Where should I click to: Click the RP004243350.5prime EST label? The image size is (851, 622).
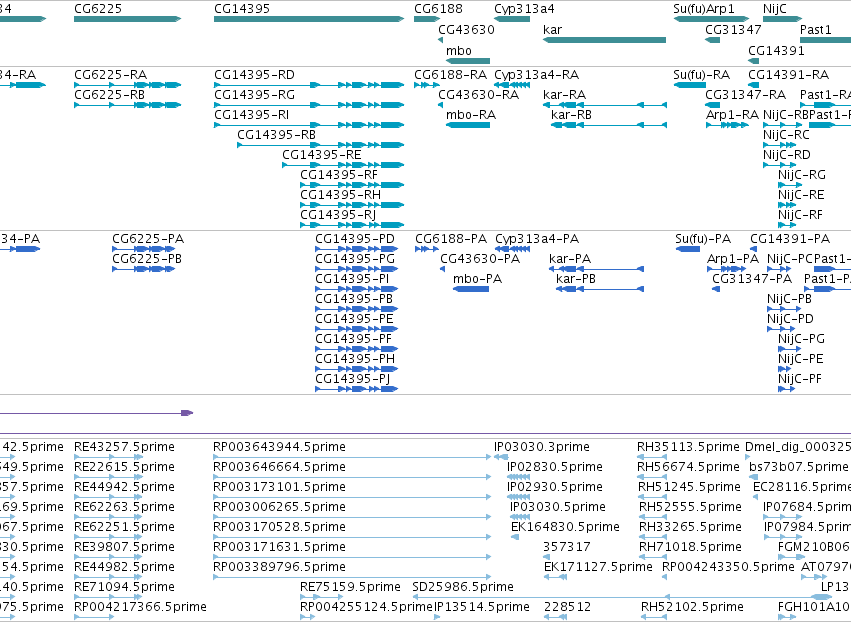(728, 567)
